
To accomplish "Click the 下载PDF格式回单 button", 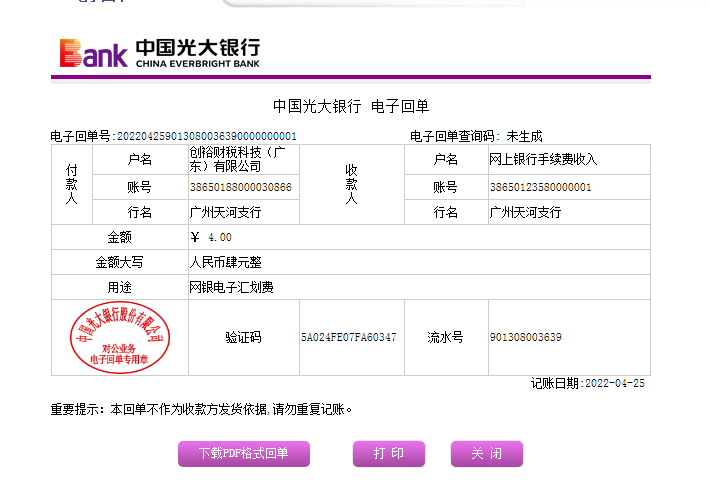I will click(x=244, y=454).
